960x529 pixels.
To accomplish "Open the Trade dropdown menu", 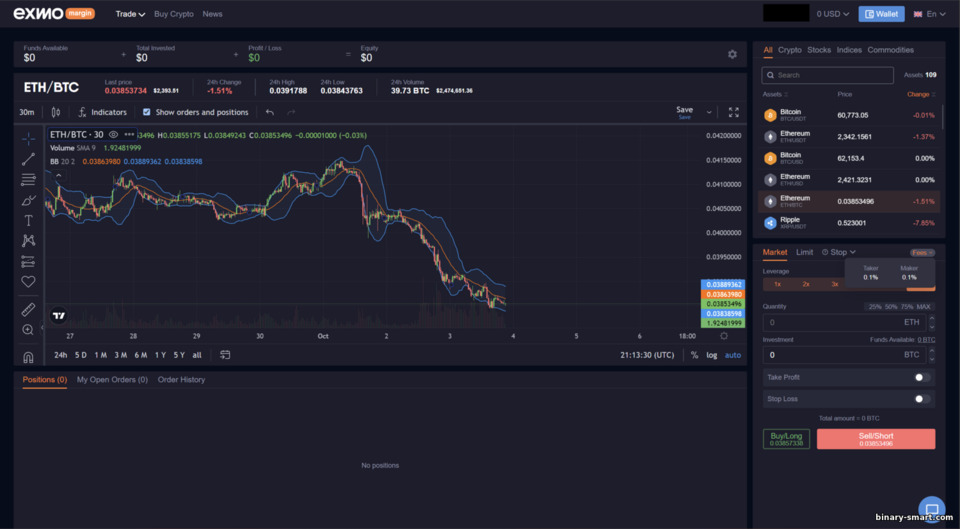I will tap(130, 13).
